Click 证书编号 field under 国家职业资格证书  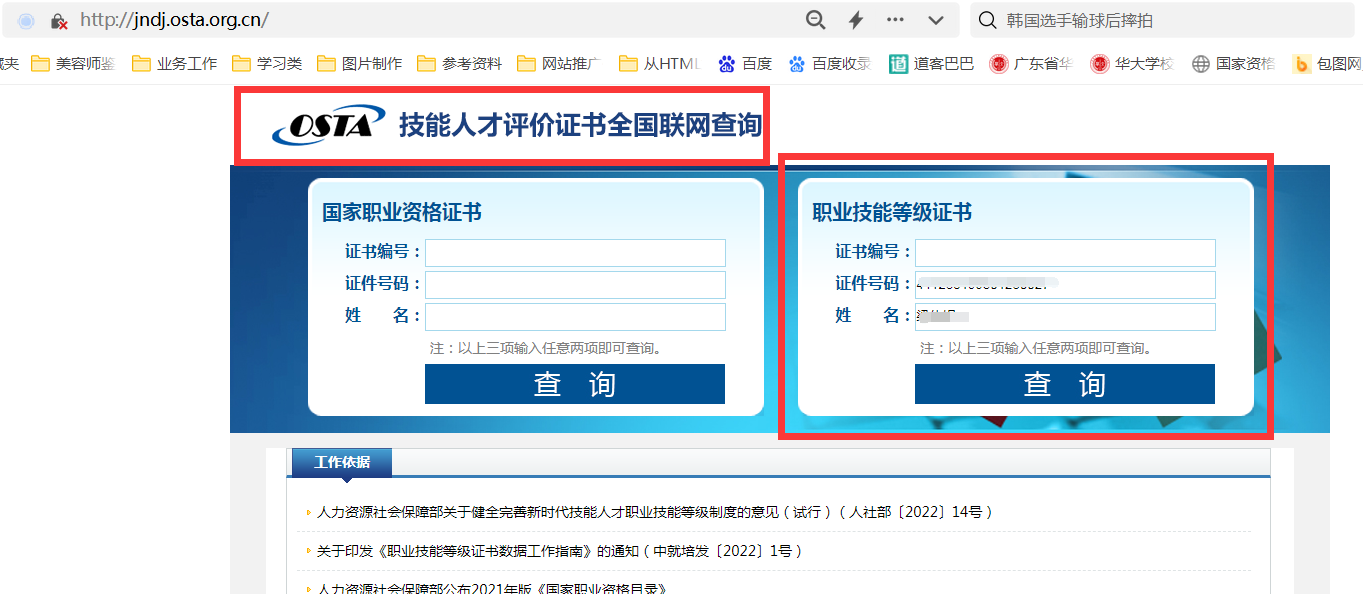pyautogui.click(x=575, y=253)
